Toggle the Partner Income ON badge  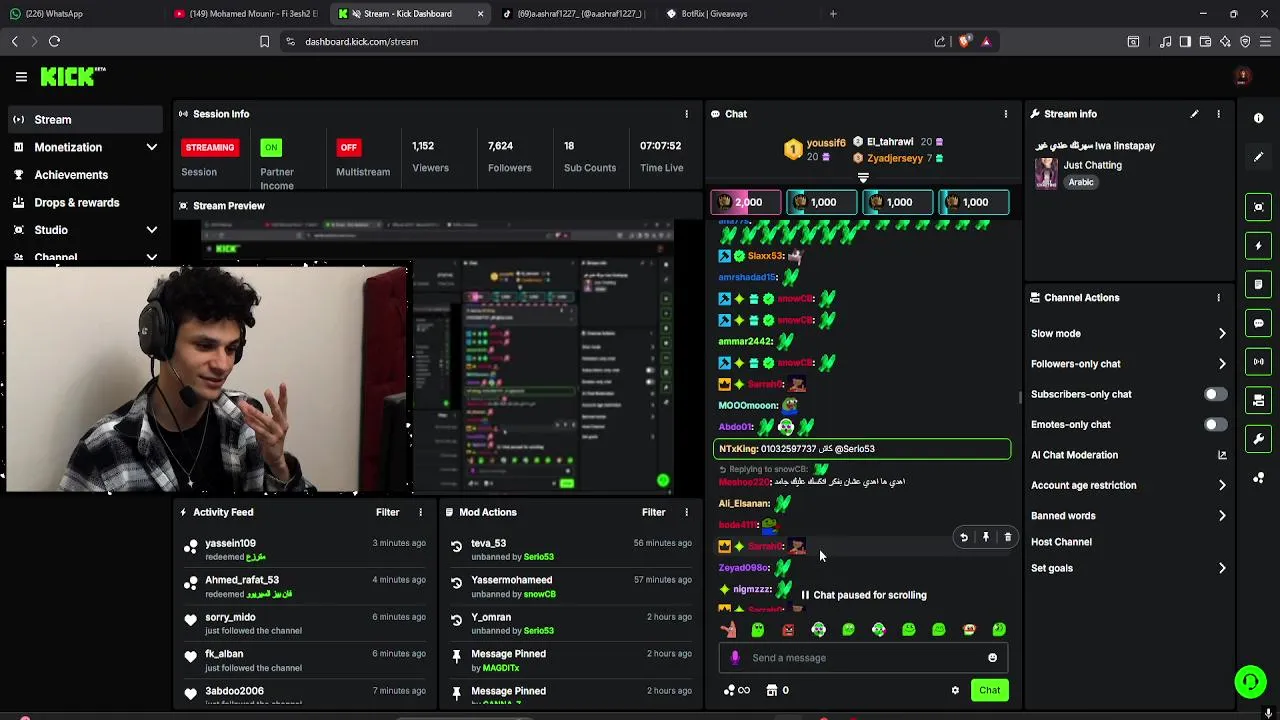271,147
